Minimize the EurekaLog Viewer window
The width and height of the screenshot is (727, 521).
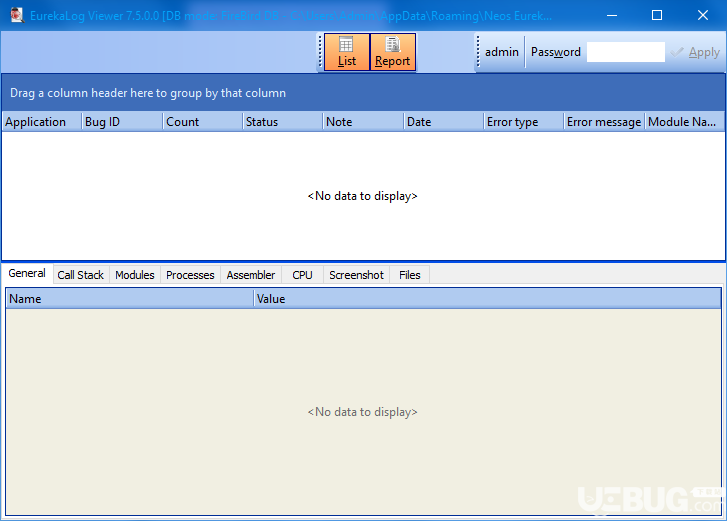(612, 15)
